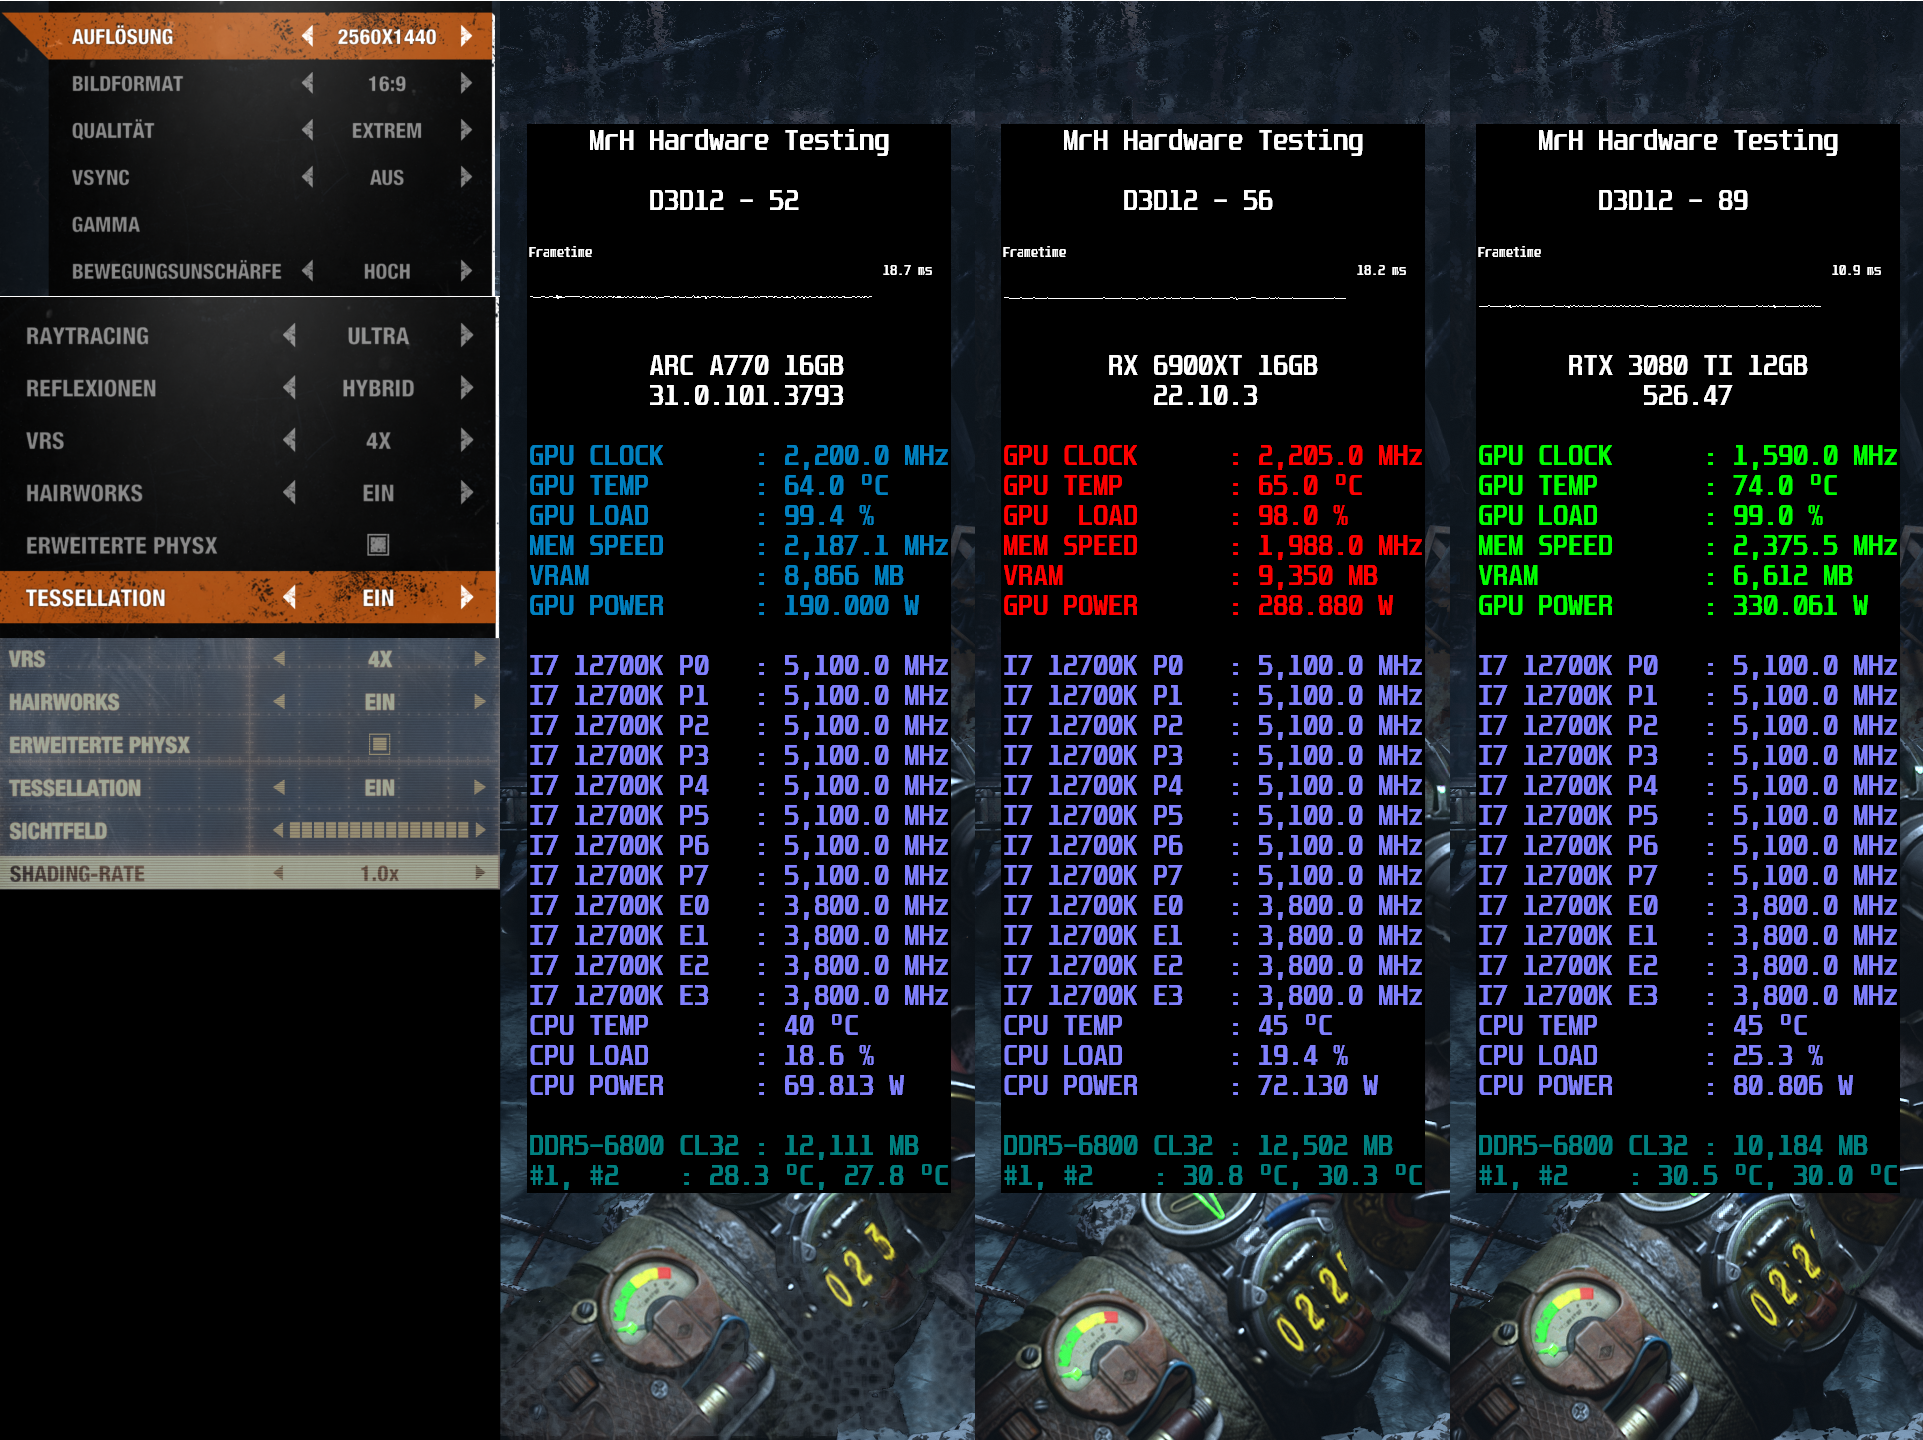Click the right arrow next to BEWEGUNGSUNSCHÄRFE HOCH
This screenshot has width=1923, height=1440.
tap(465, 271)
